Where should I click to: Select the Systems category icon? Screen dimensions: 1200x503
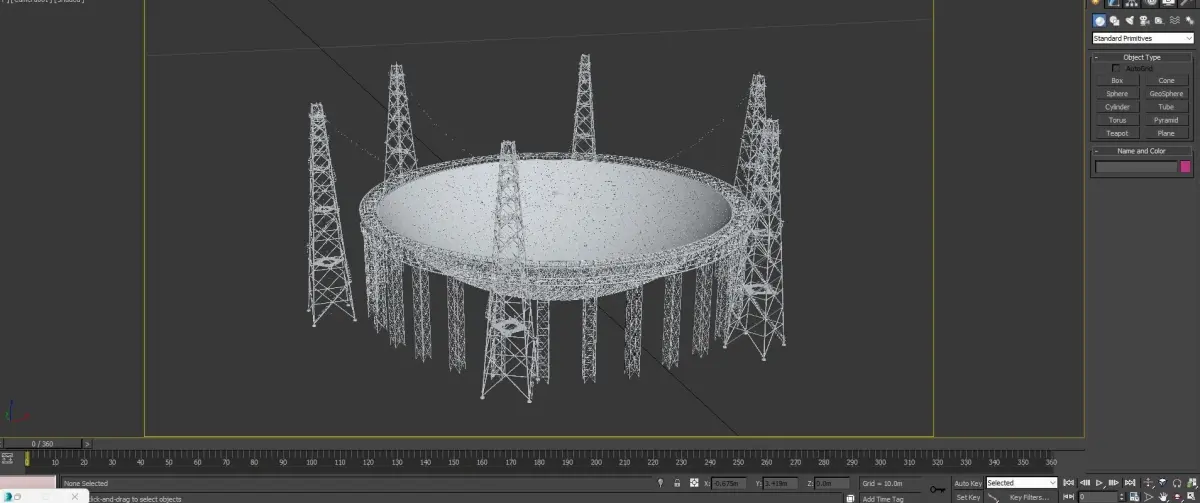pyautogui.click(x=1190, y=21)
